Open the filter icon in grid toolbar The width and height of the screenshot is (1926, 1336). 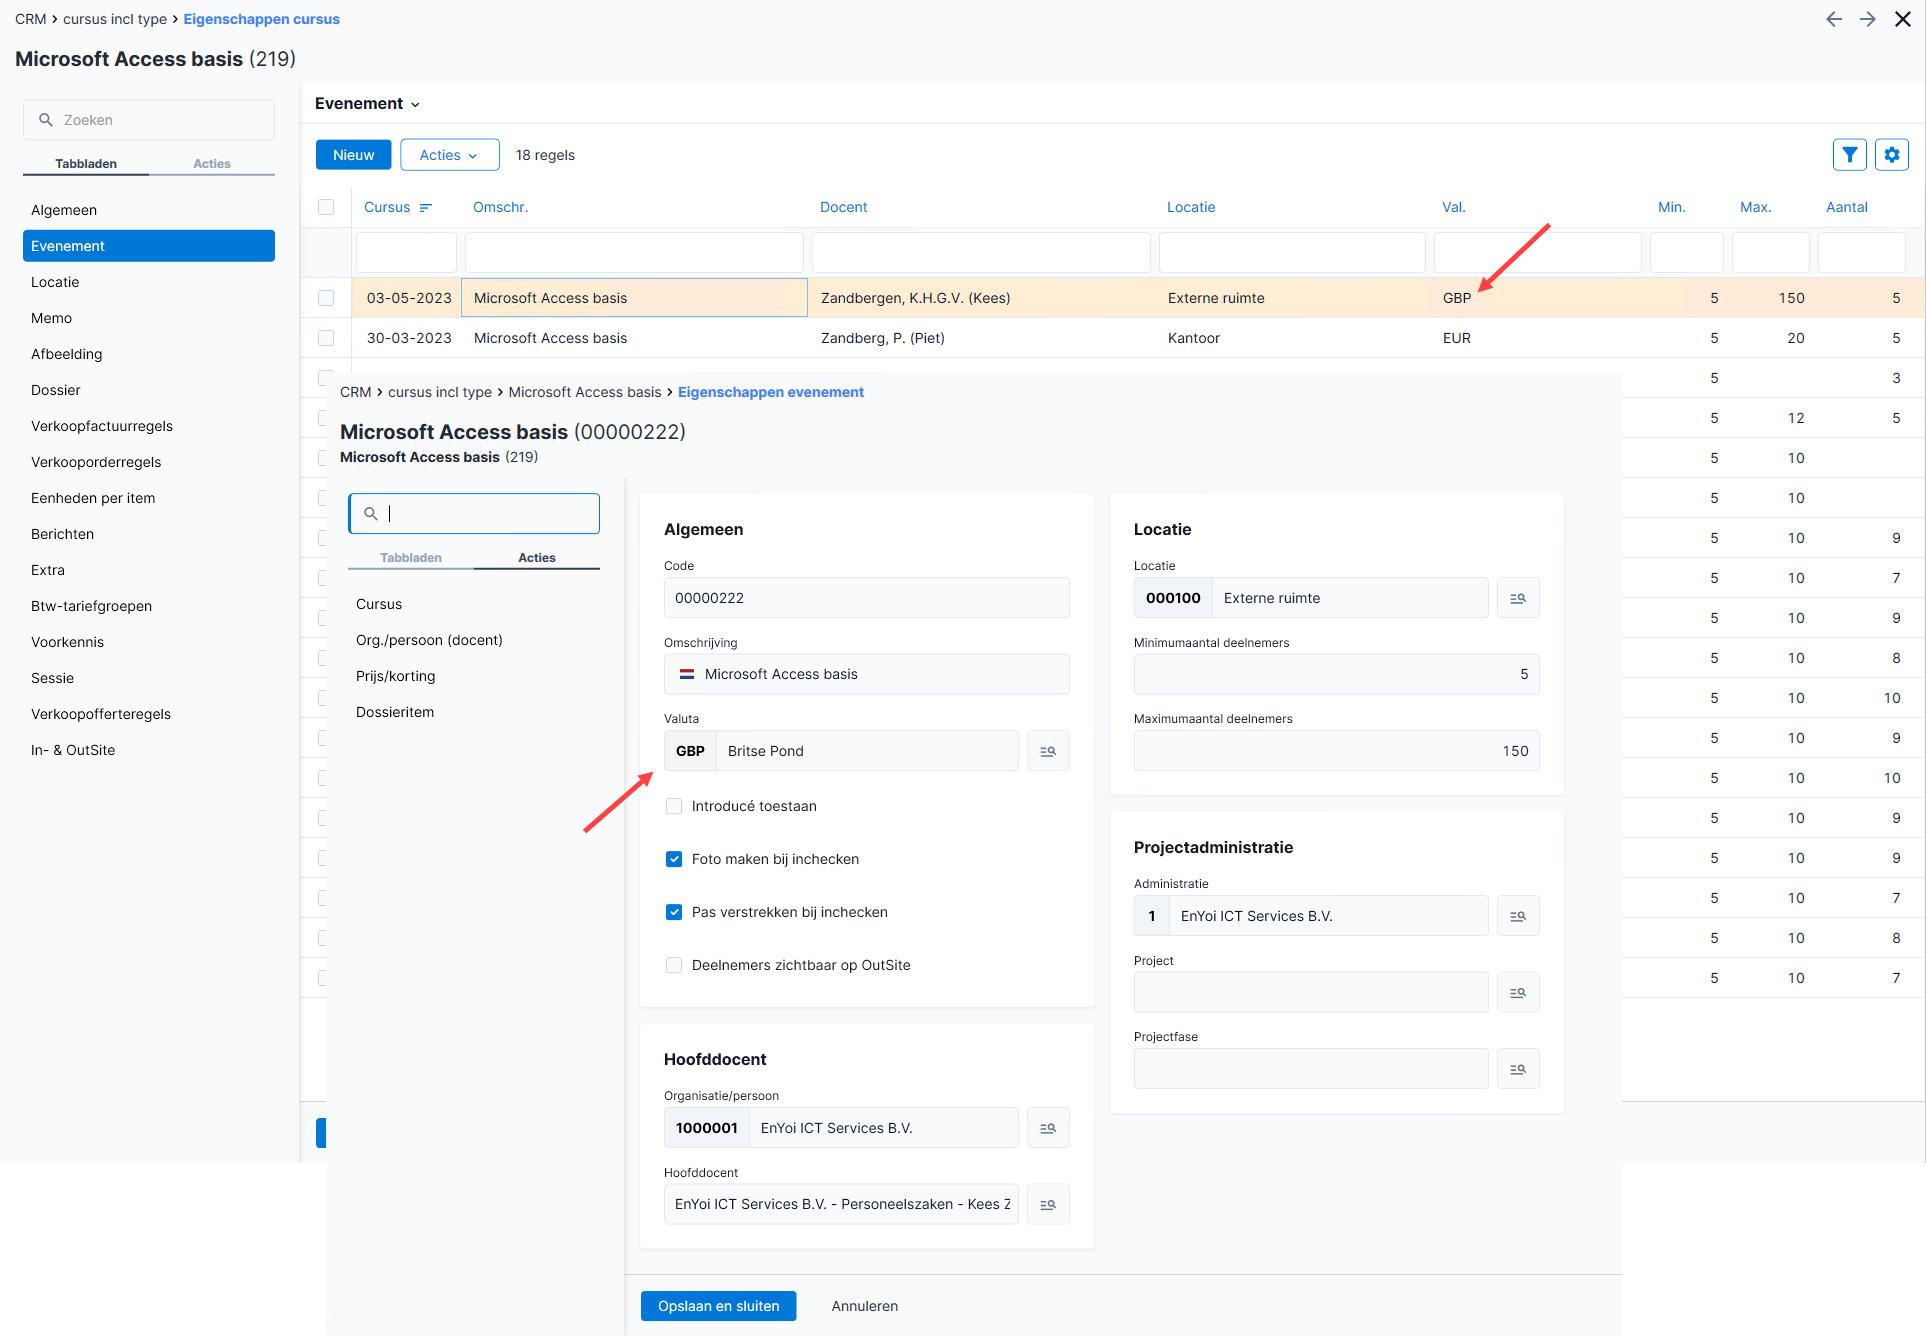coord(1849,155)
